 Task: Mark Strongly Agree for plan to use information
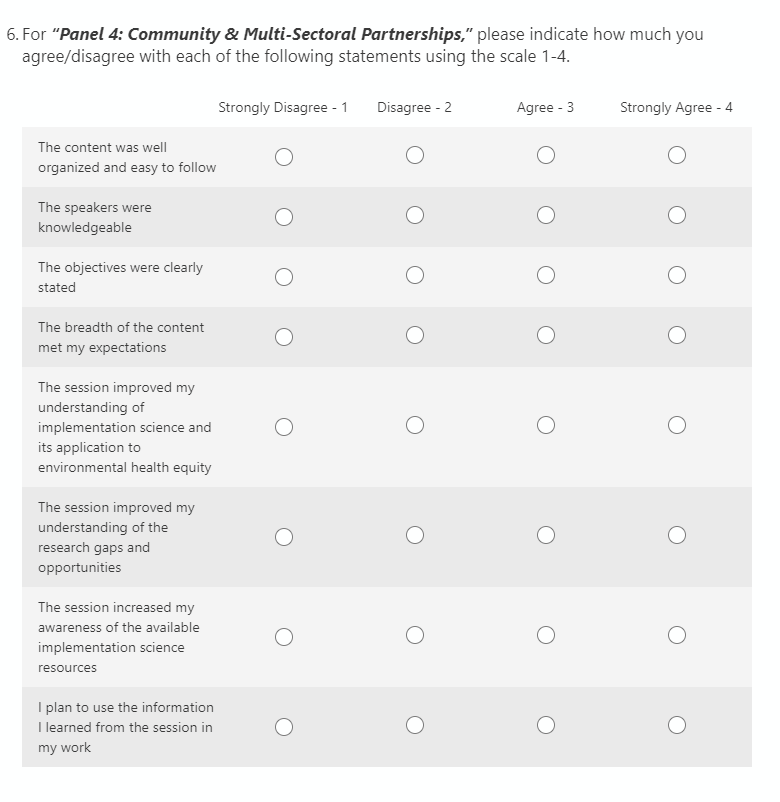tap(677, 726)
